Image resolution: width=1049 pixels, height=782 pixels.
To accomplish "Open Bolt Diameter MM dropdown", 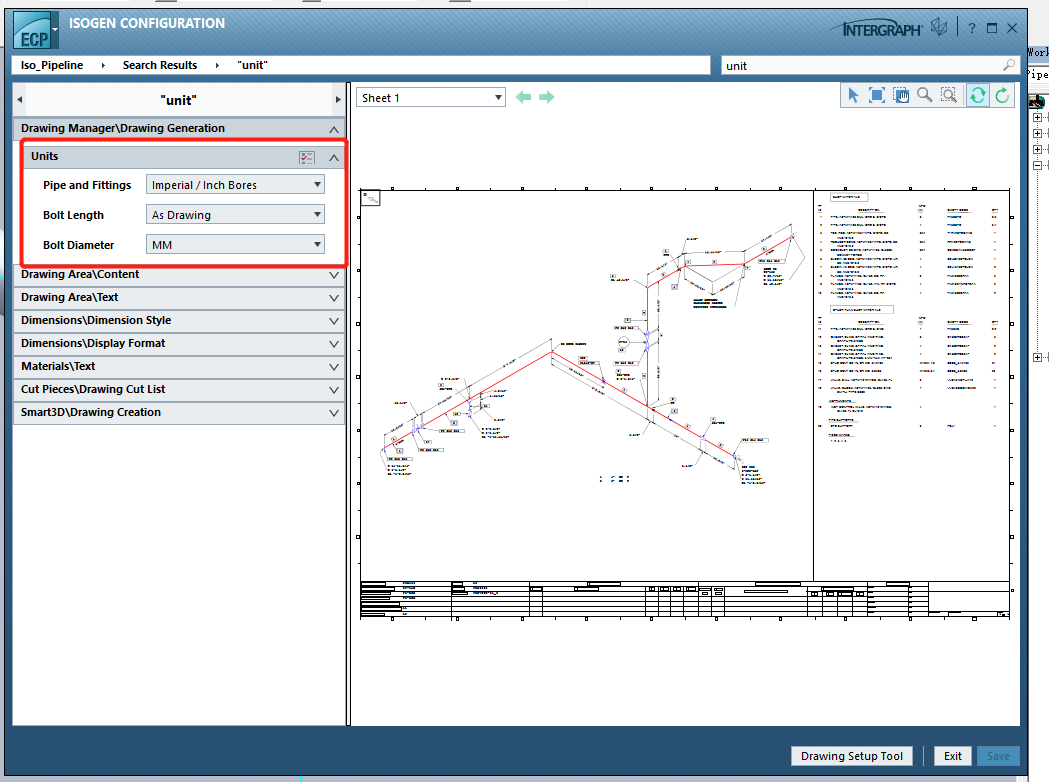I will (235, 245).
